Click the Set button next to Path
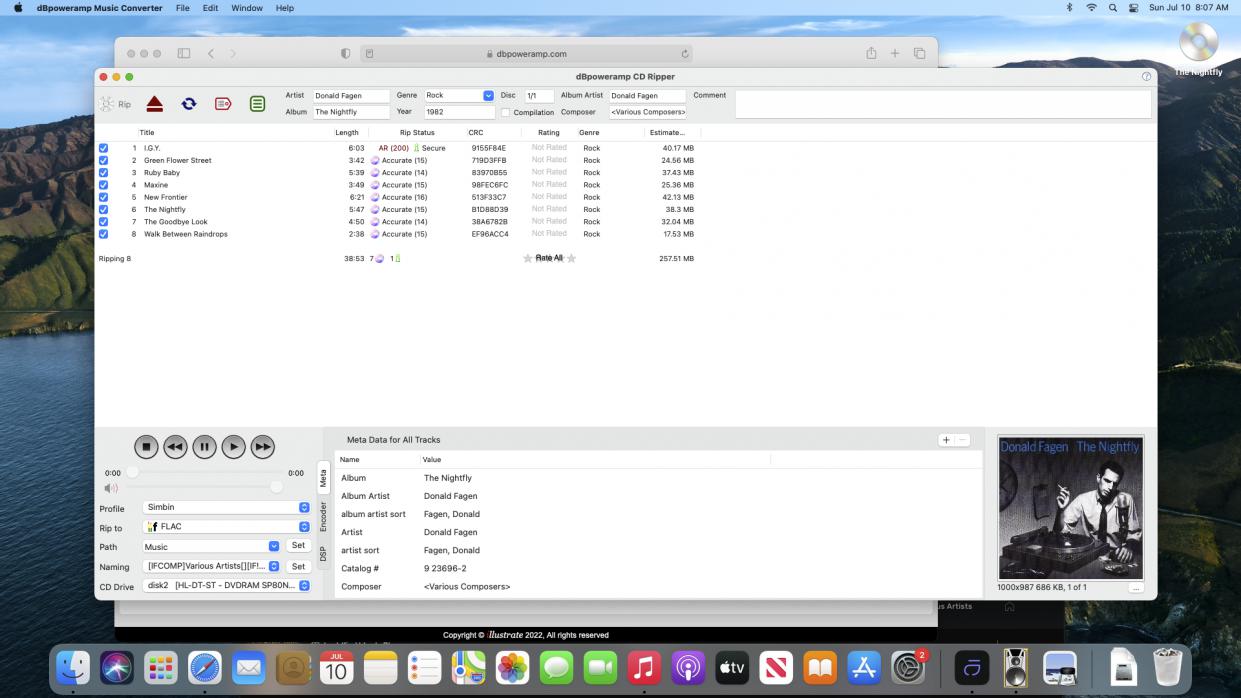The height and width of the screenshot is (698, 1241). point(298,546)
